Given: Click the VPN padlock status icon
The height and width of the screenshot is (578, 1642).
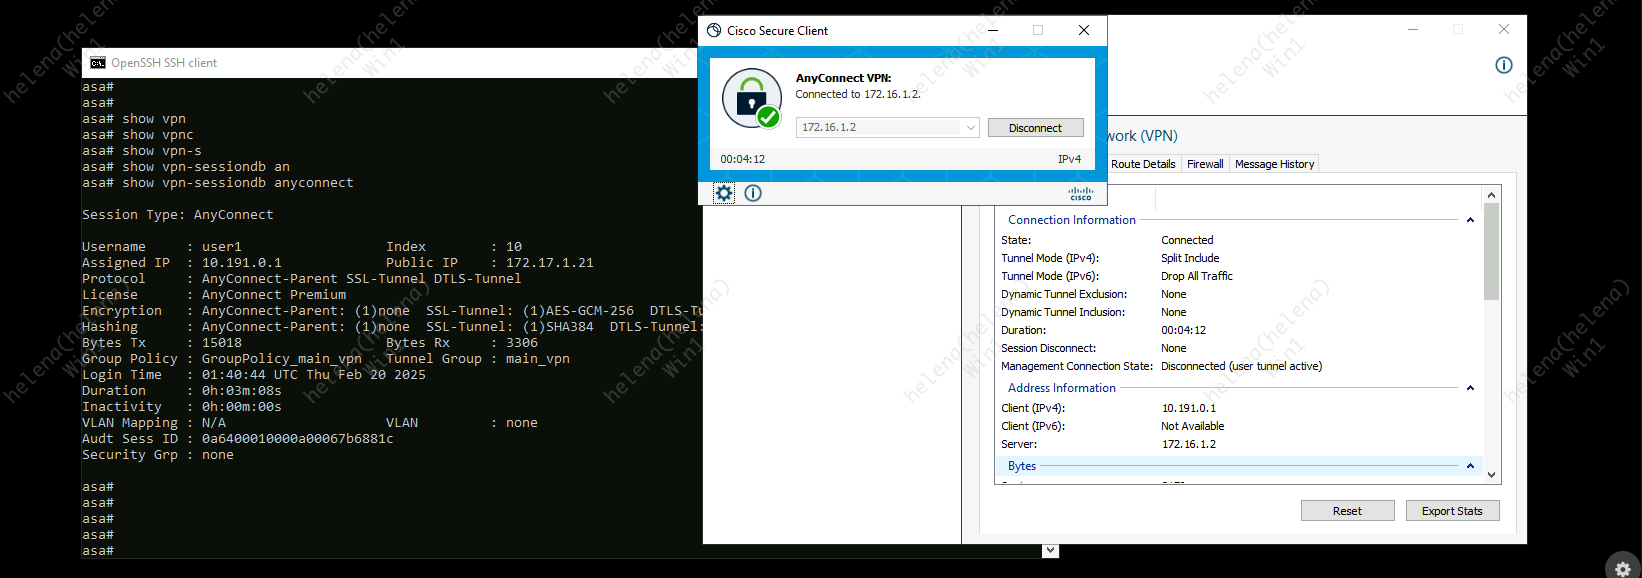Looking at the screenshot, I should click(751, 98).
